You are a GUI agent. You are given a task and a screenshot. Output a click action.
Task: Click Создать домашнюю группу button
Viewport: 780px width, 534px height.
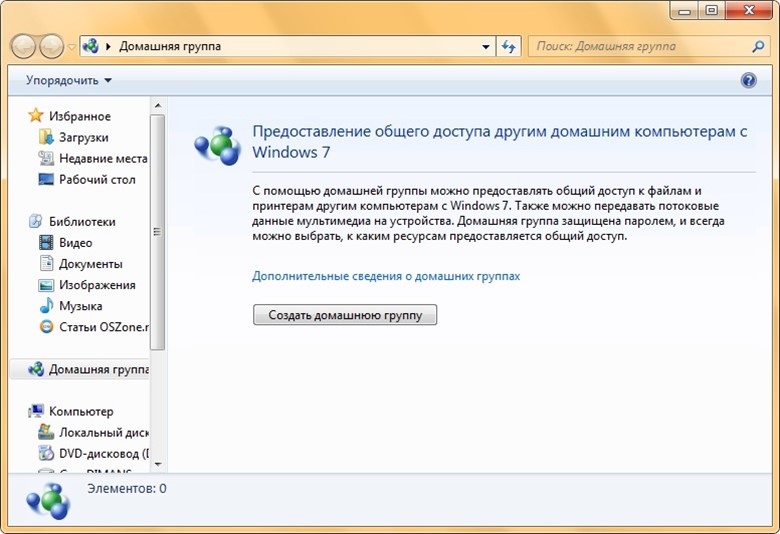pyautogui.click(x=345, y=315)
